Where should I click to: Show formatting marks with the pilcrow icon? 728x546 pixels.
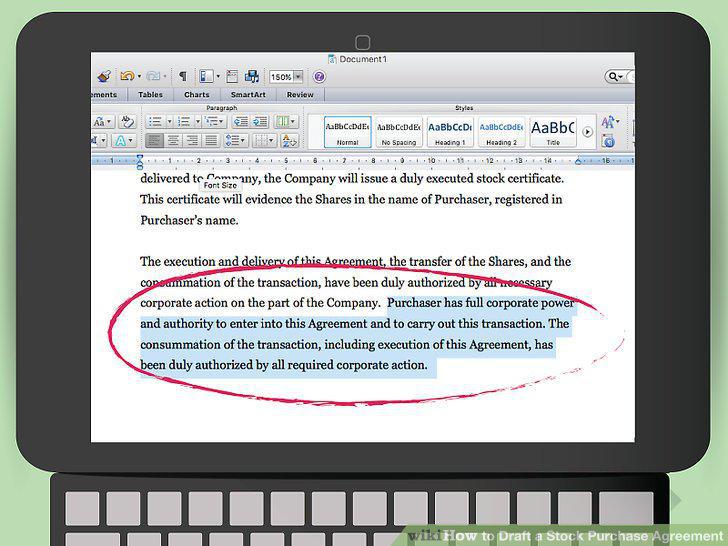pos(183,76)
